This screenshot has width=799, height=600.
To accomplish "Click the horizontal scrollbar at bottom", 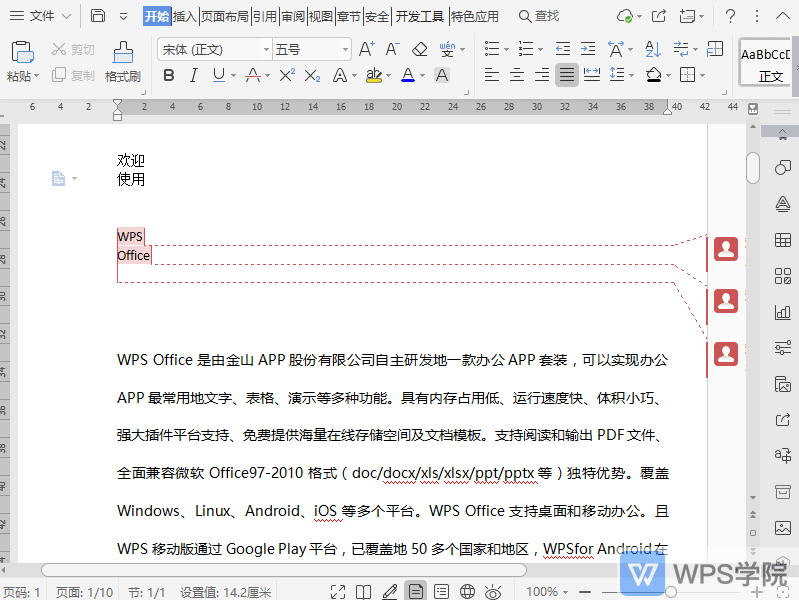I will point(280,570).
